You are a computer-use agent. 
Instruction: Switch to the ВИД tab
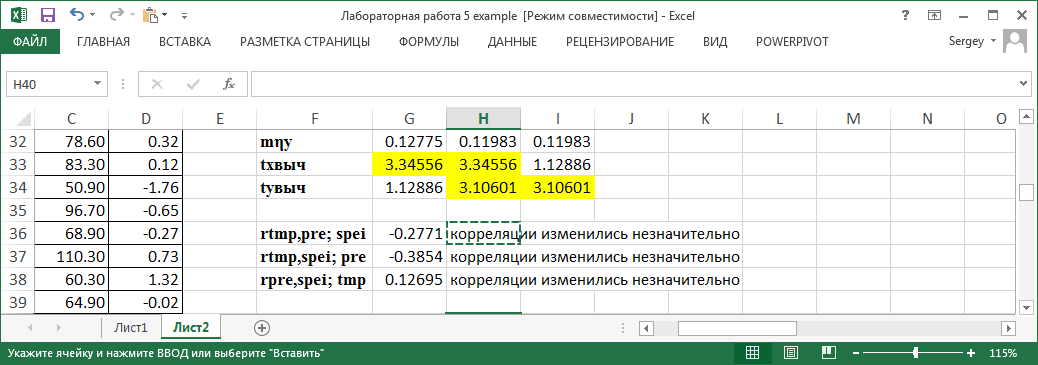tap(715, 42)
